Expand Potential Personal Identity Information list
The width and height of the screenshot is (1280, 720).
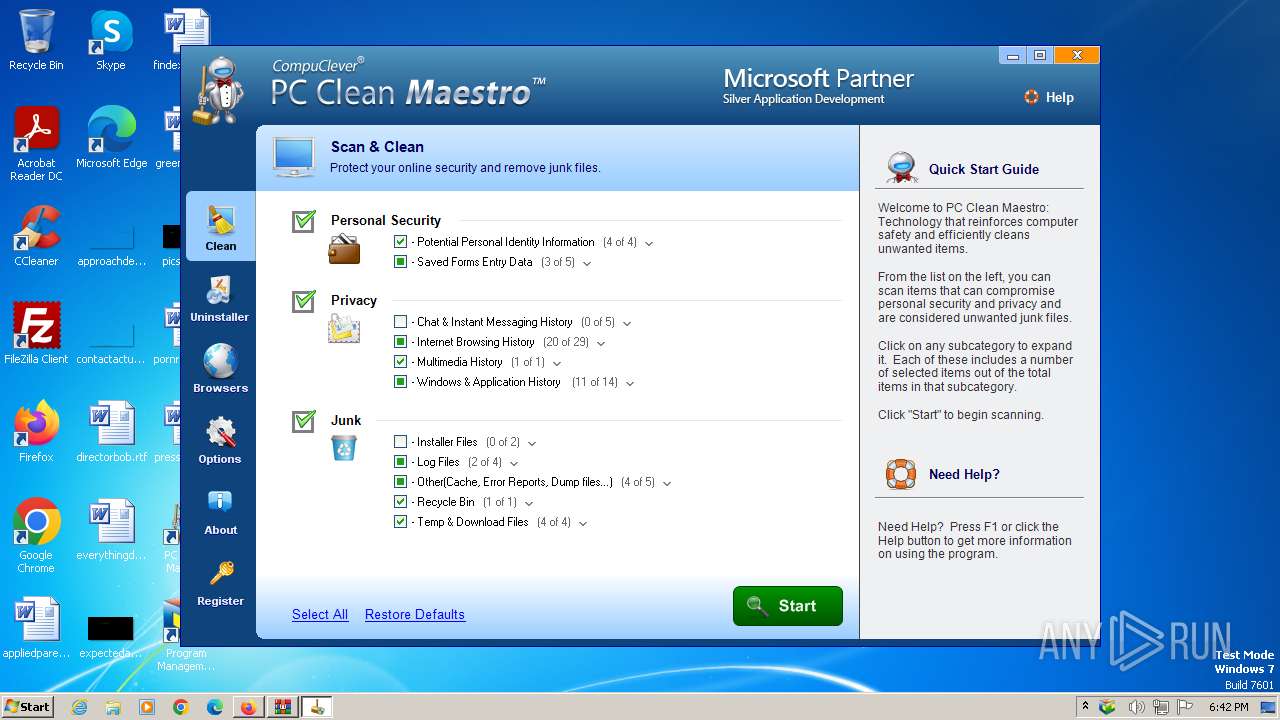tap(649, 243)
